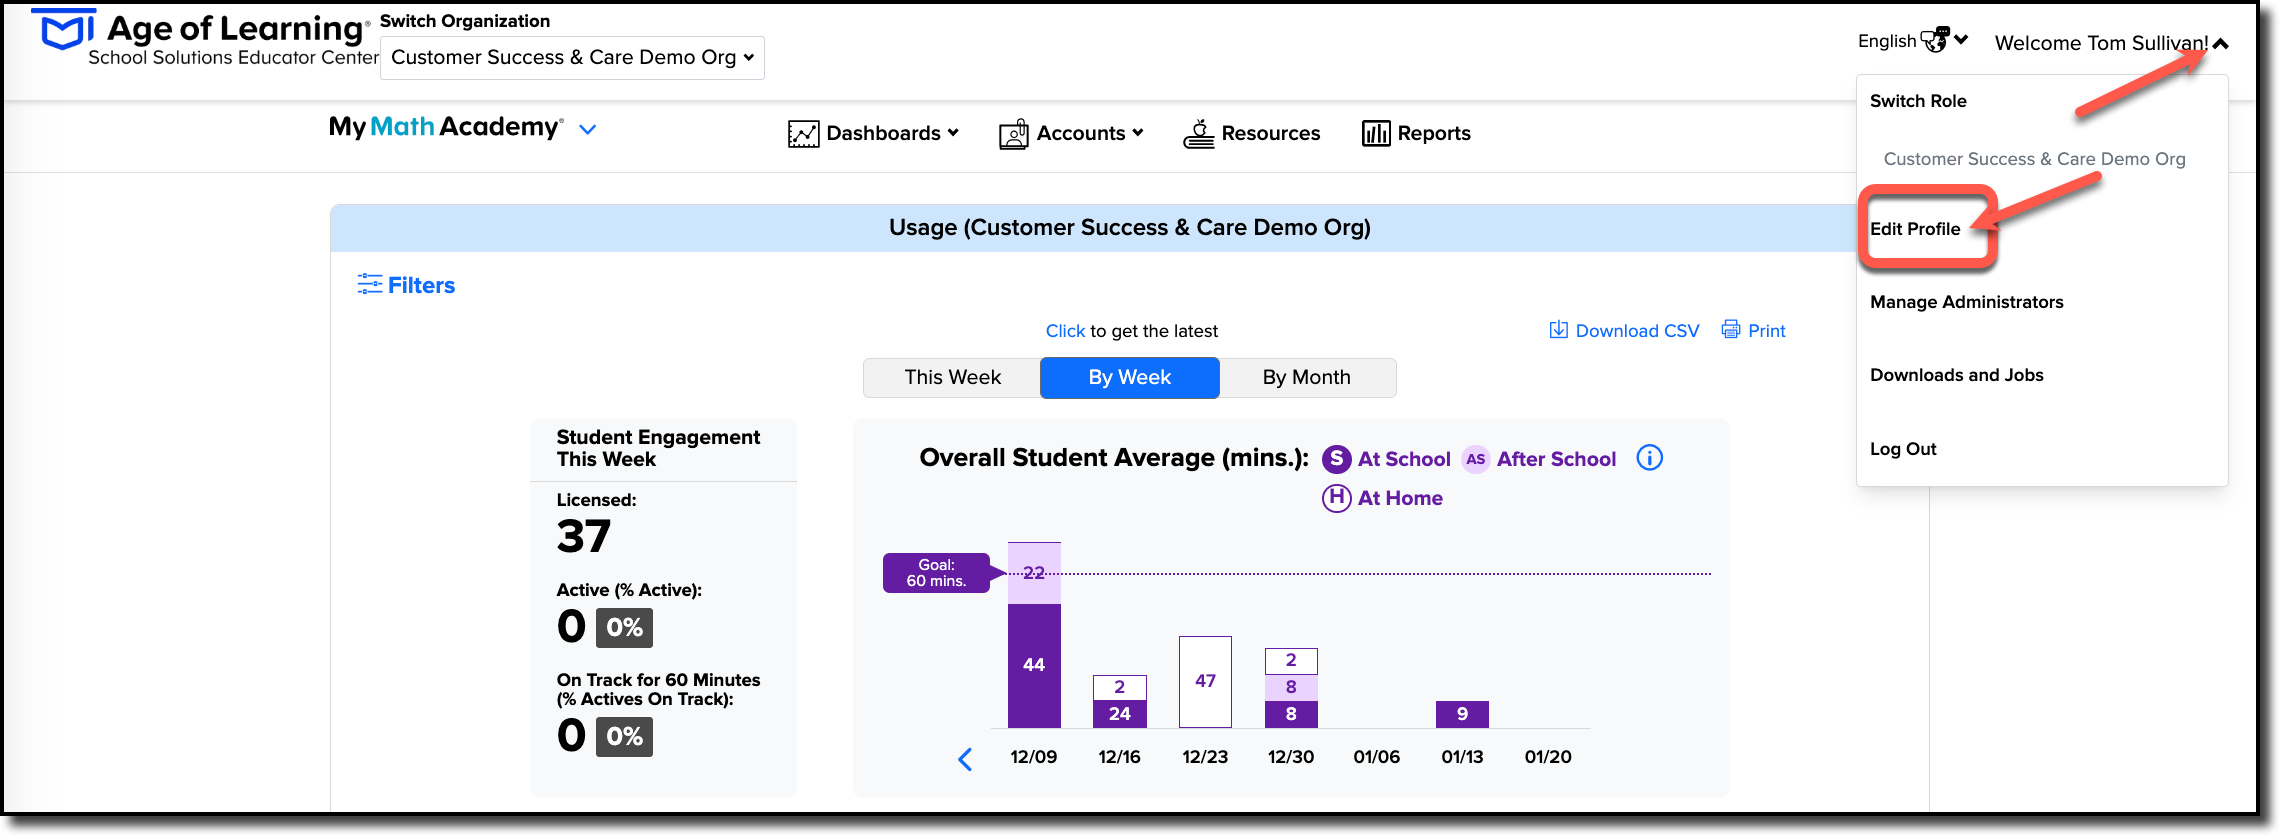The width and height of the screenshot is (2280, 836).
Task: Click the Filters sliders icon
Action: [x=370, y=284]
